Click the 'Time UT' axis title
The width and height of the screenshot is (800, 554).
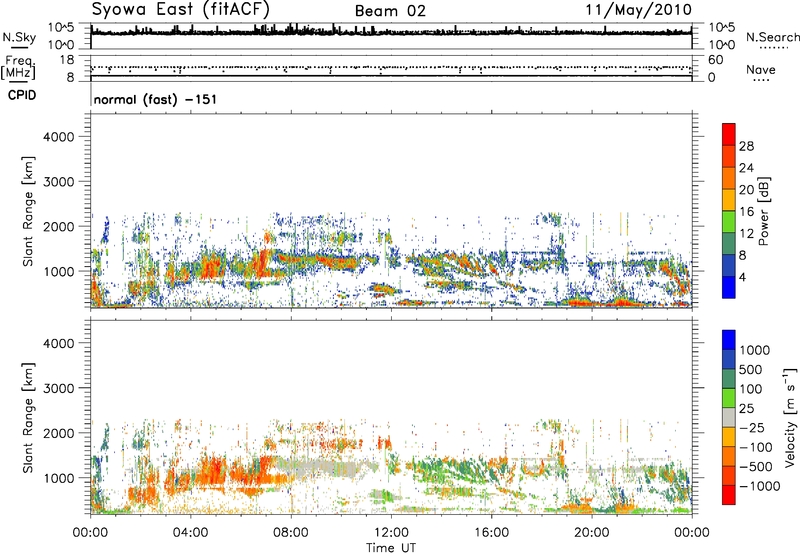(x=391, y=548)
